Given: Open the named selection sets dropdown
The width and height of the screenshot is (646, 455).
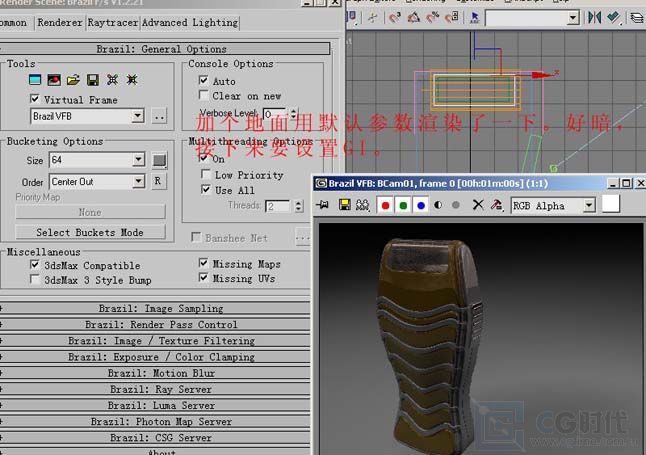Looking at the screenshot, I should click(573, 18).
